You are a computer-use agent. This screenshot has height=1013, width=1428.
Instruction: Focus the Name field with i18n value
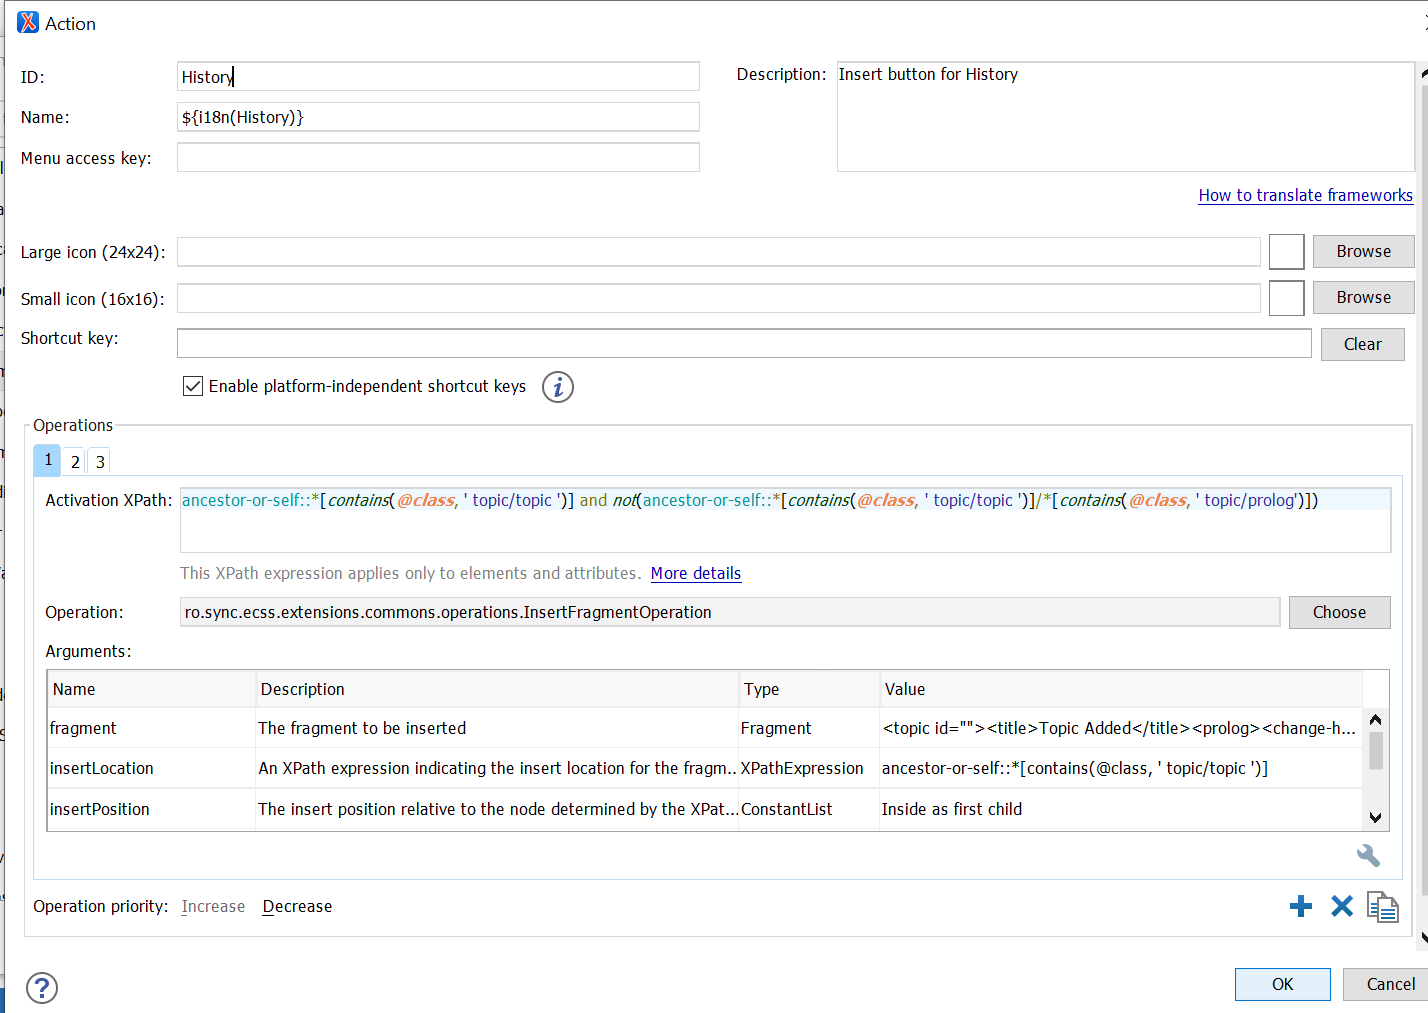(x=438, y=117)
